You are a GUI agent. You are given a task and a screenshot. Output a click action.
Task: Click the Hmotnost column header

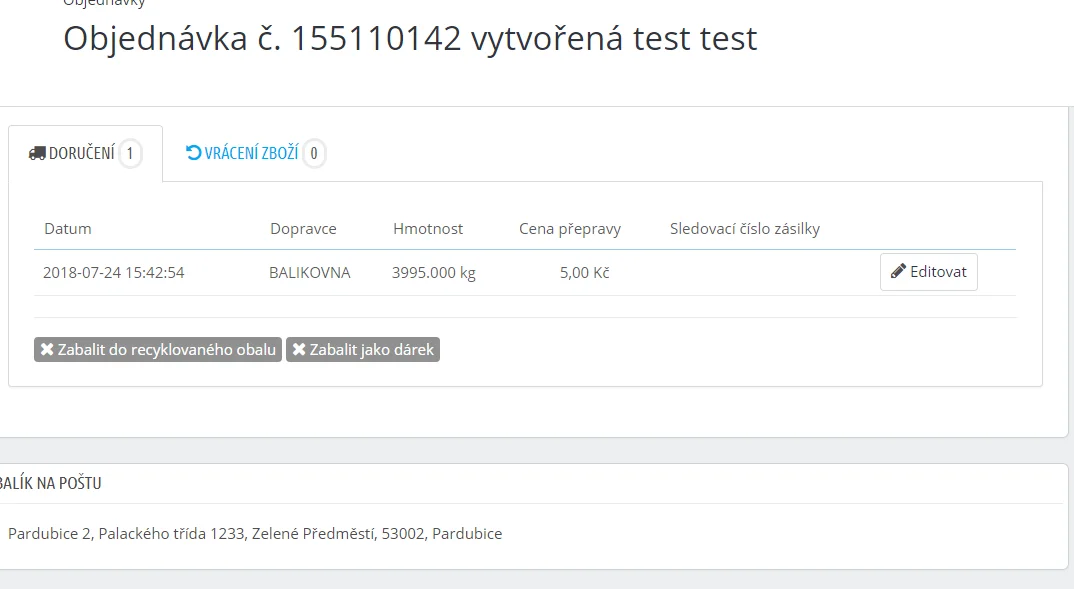(428, 229)
